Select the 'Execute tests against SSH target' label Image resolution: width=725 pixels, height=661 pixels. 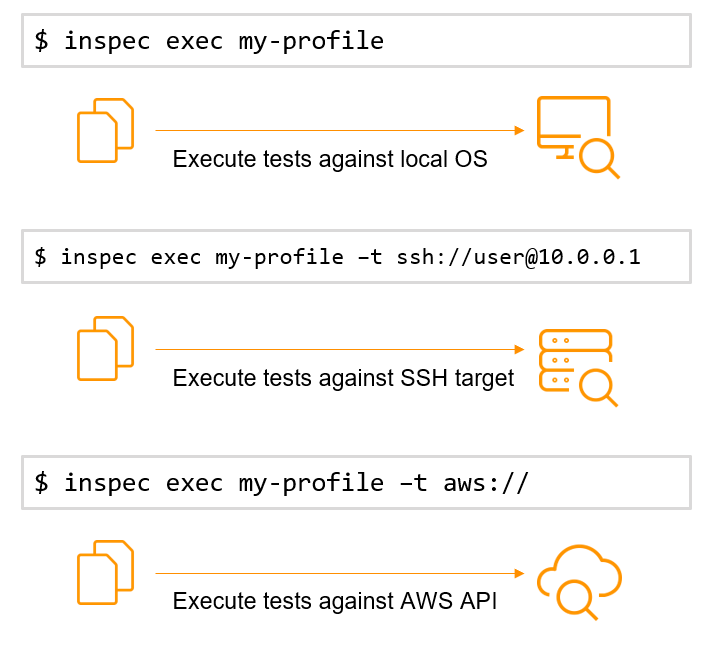(343, 378)
